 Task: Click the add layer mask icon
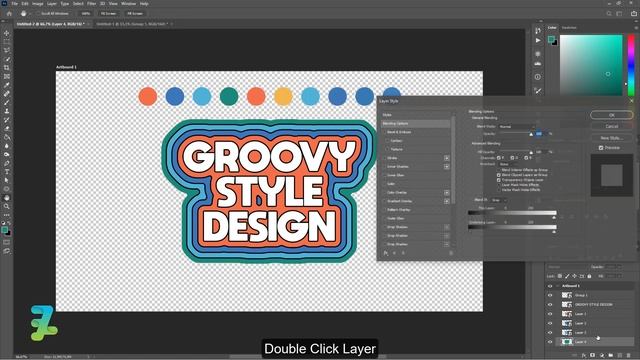click(x=593, y=356)
